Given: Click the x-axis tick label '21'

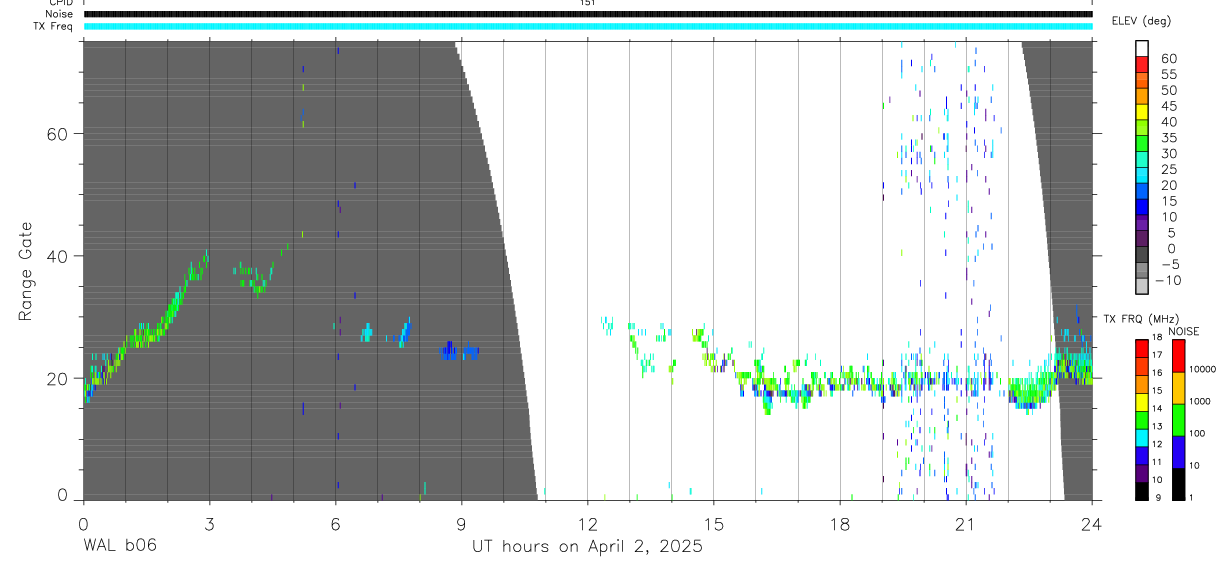Looking at the screenshot, I should pyautogui.click(x=965, y=523).
